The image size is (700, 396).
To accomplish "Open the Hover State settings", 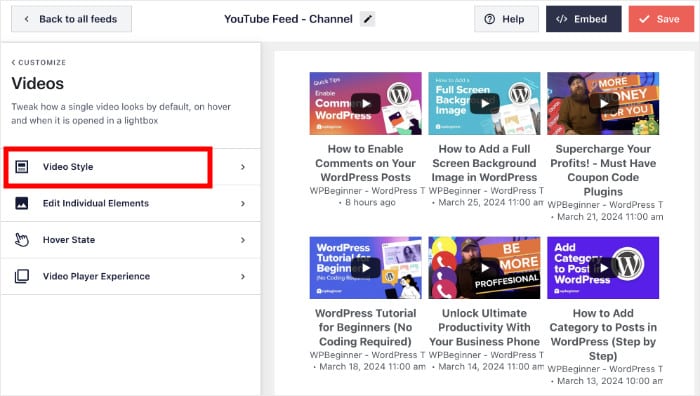I will coord(131,240).
